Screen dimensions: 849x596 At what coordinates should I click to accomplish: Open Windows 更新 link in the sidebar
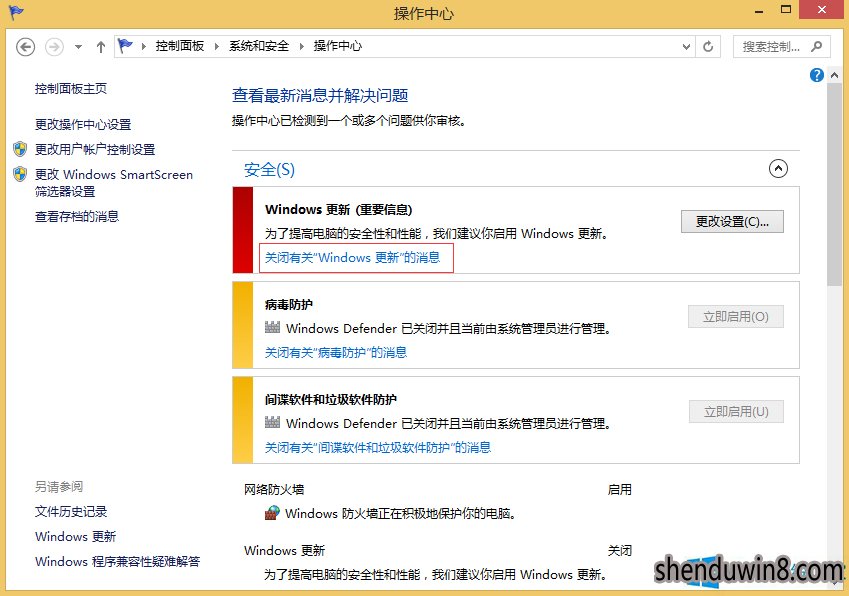(x=76, y=536)
